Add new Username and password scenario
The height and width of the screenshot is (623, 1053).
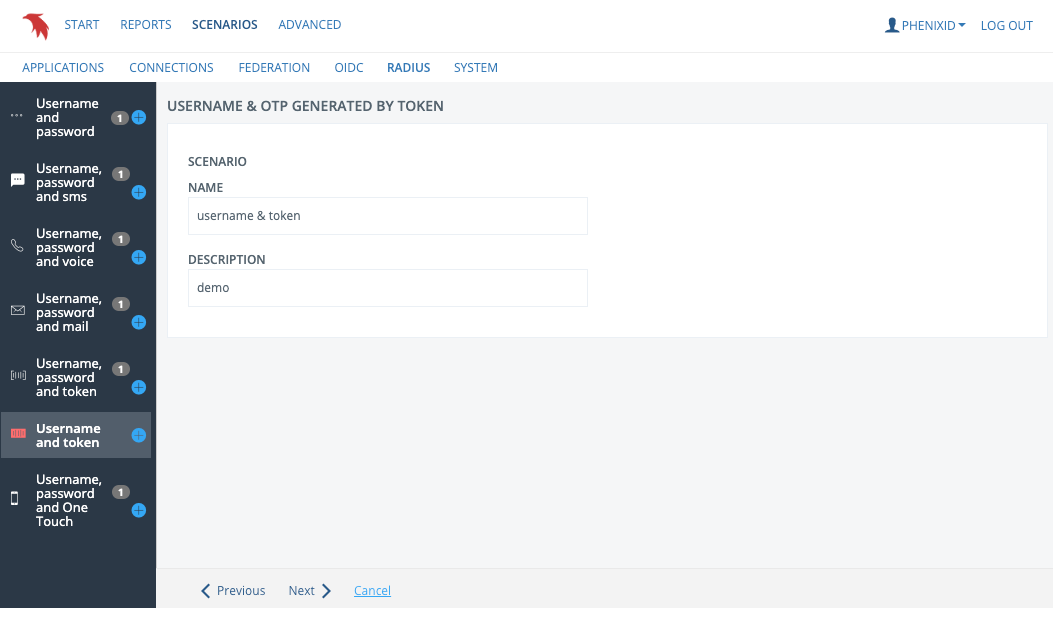tap(139, 118)
